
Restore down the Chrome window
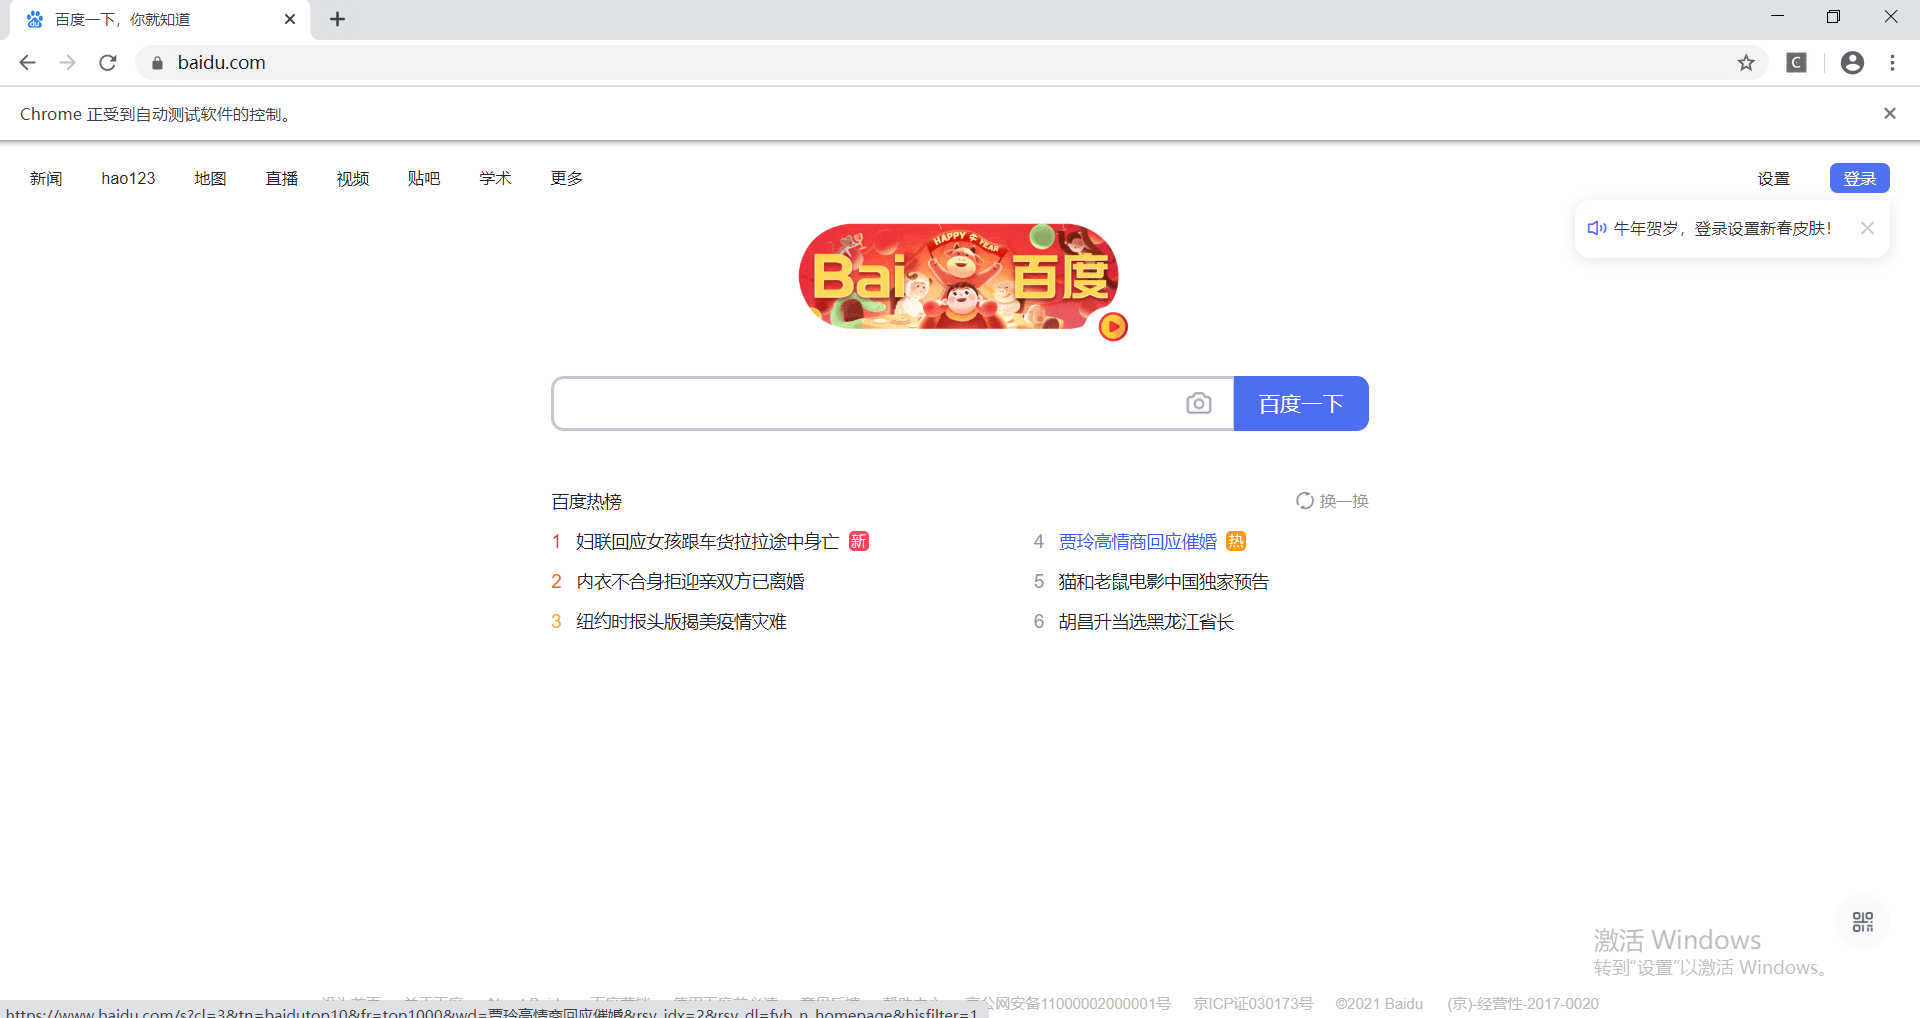[1833, 17]
